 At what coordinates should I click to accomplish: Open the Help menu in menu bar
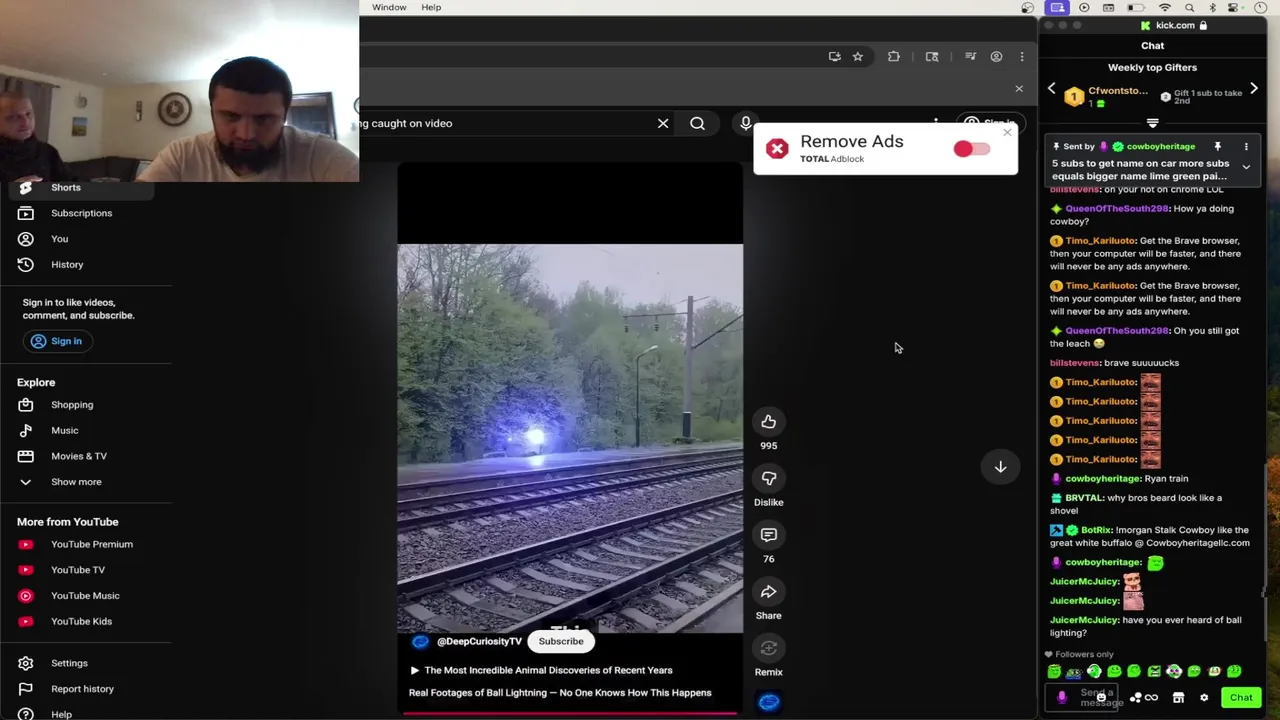[x=431, y=7]
